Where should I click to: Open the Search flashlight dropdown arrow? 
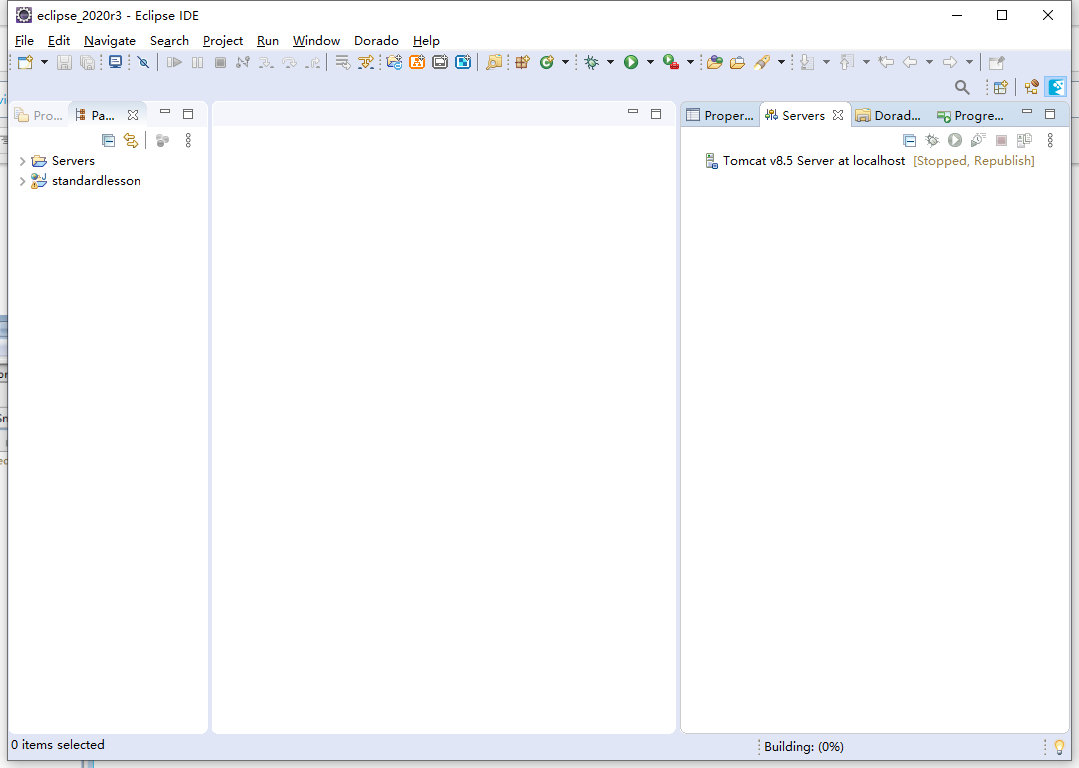(781, 63)
